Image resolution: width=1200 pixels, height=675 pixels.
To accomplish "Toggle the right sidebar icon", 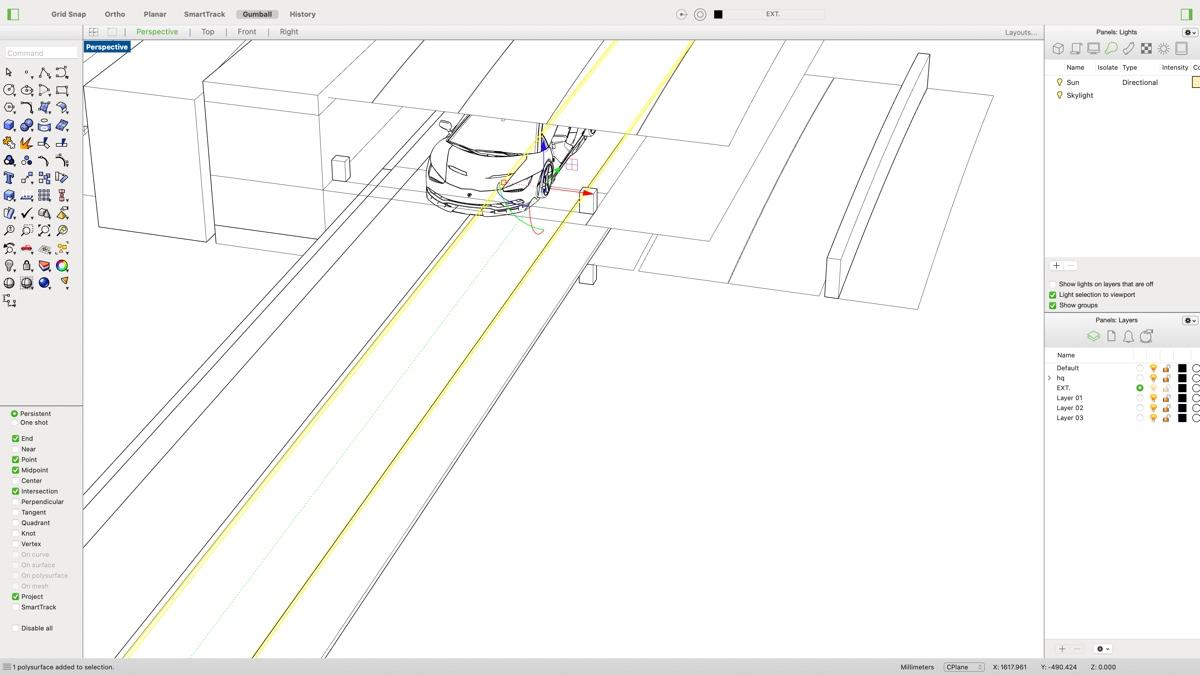I will point(1186,14).
